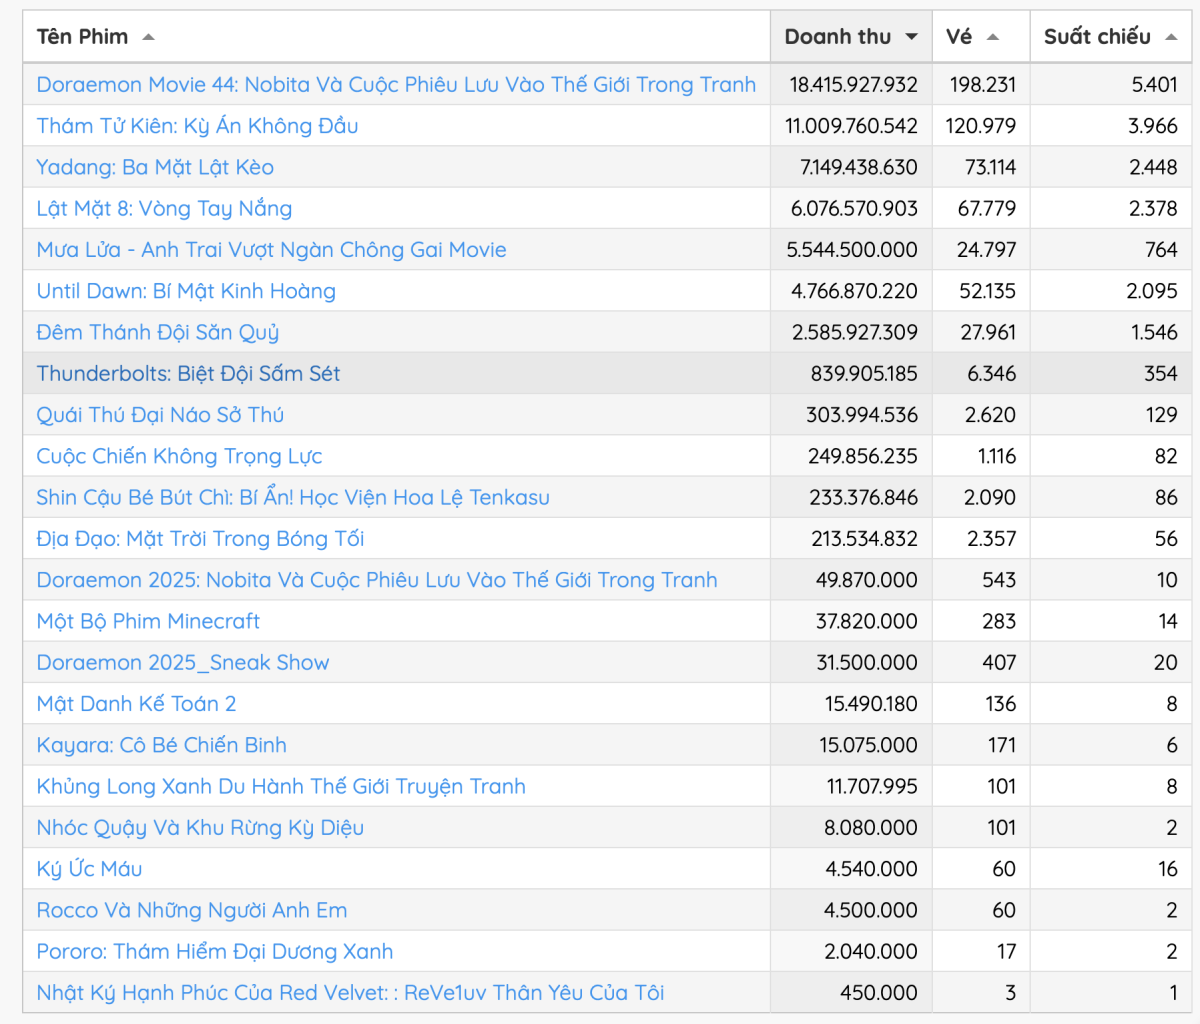The image size is (1200, 1024).
Task: Select Doraemon 2025_Sneak Show link
Action: click(183, 663)
